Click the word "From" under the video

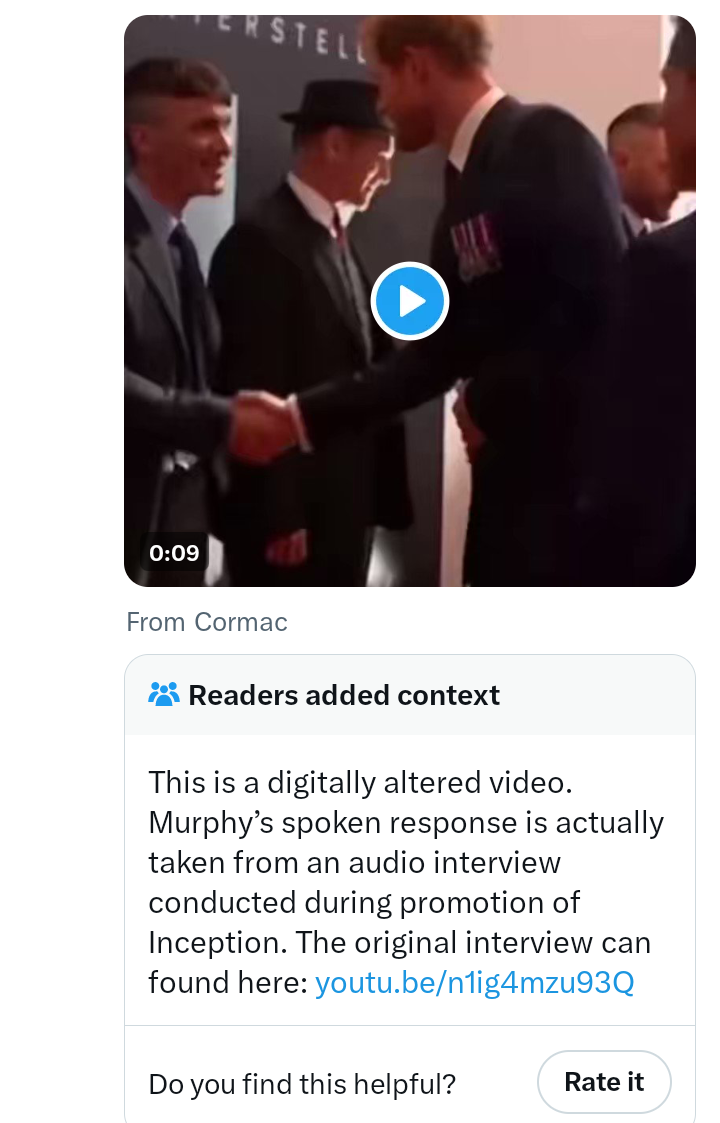(155, 622)
